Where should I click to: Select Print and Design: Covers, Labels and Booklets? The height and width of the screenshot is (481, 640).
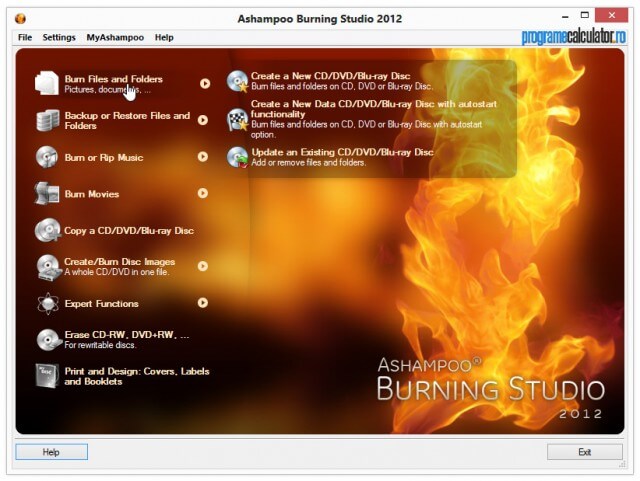[137, 376]
